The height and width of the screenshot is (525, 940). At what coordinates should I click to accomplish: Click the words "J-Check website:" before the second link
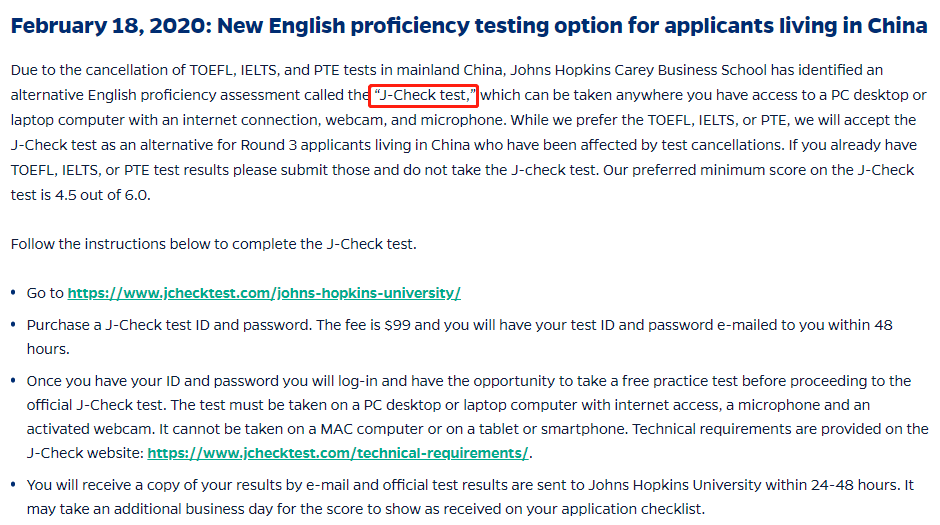[x=85, y=453]
